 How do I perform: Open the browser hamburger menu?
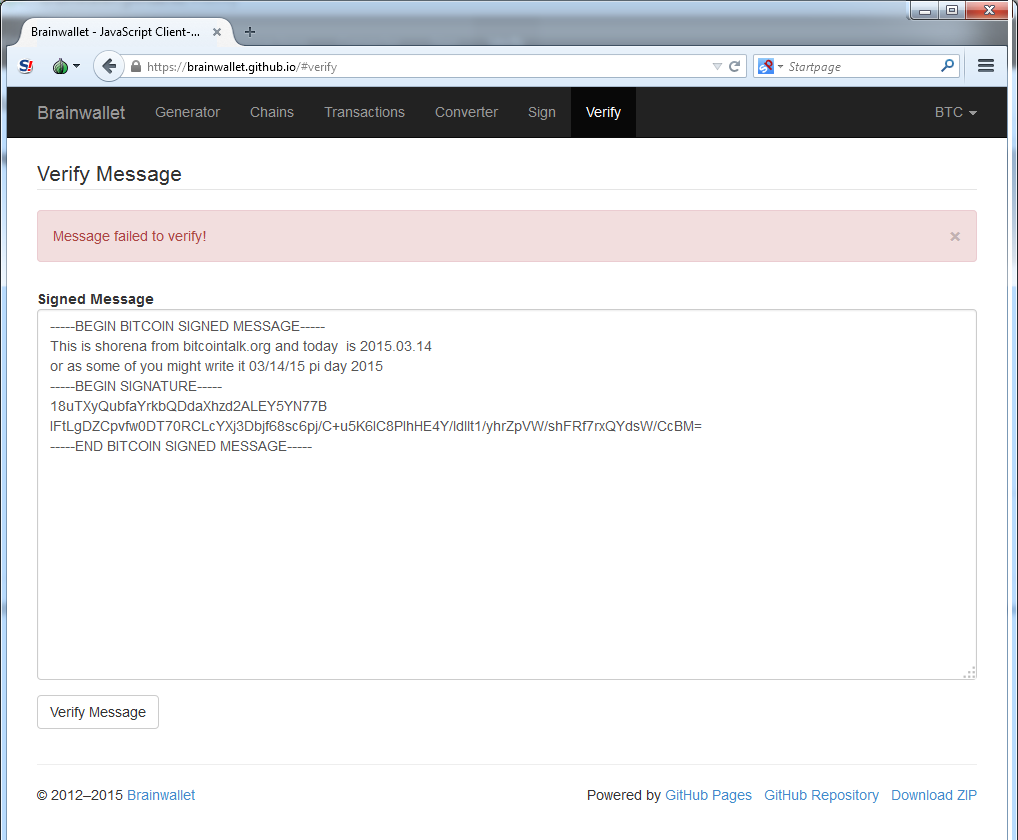pyautogui.click(x=986, y=66)
